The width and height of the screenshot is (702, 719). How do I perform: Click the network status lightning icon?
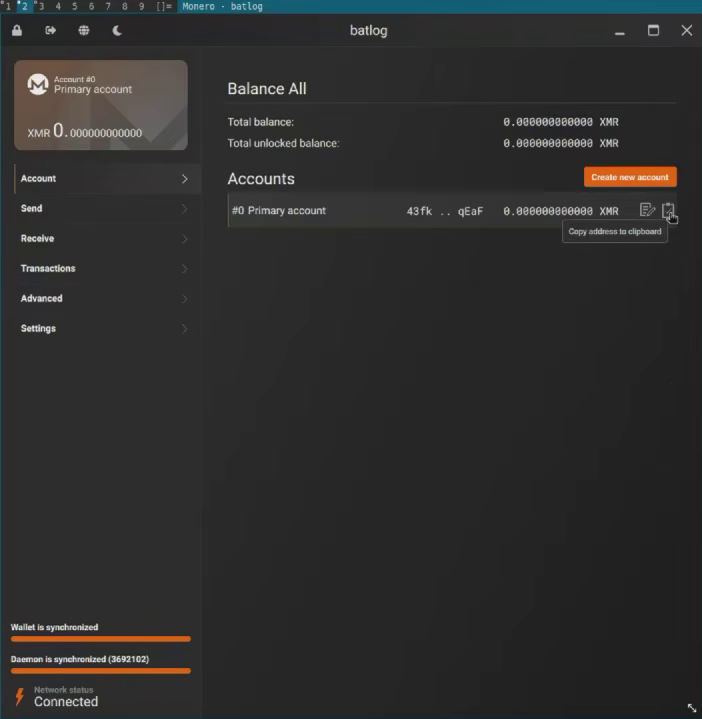(19, 696)
